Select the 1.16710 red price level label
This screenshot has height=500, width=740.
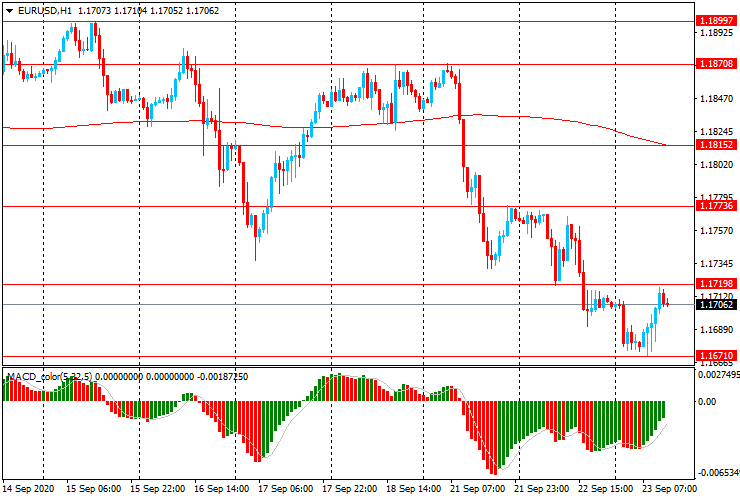click(716, 356)
